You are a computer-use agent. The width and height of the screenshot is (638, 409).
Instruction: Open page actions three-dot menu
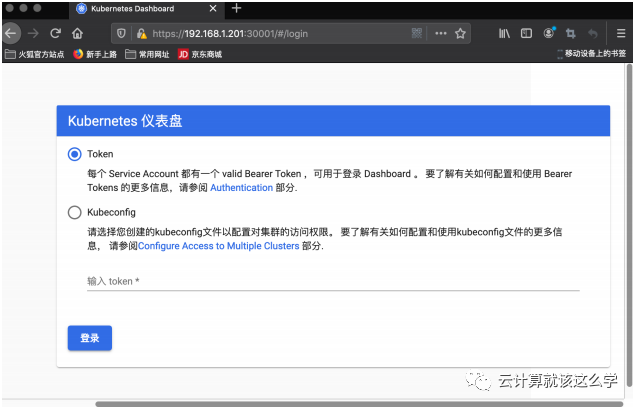441,33
